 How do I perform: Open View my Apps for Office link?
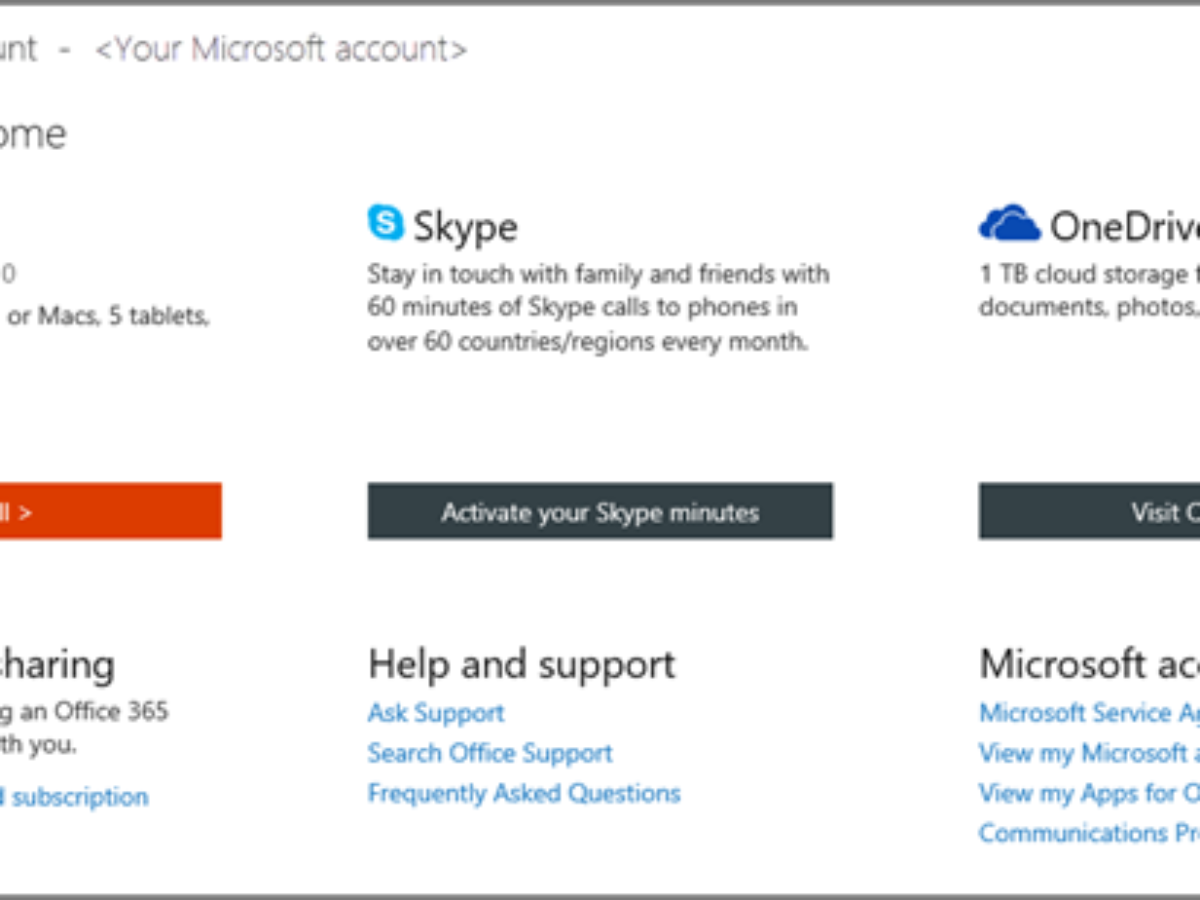(1089, 793)
